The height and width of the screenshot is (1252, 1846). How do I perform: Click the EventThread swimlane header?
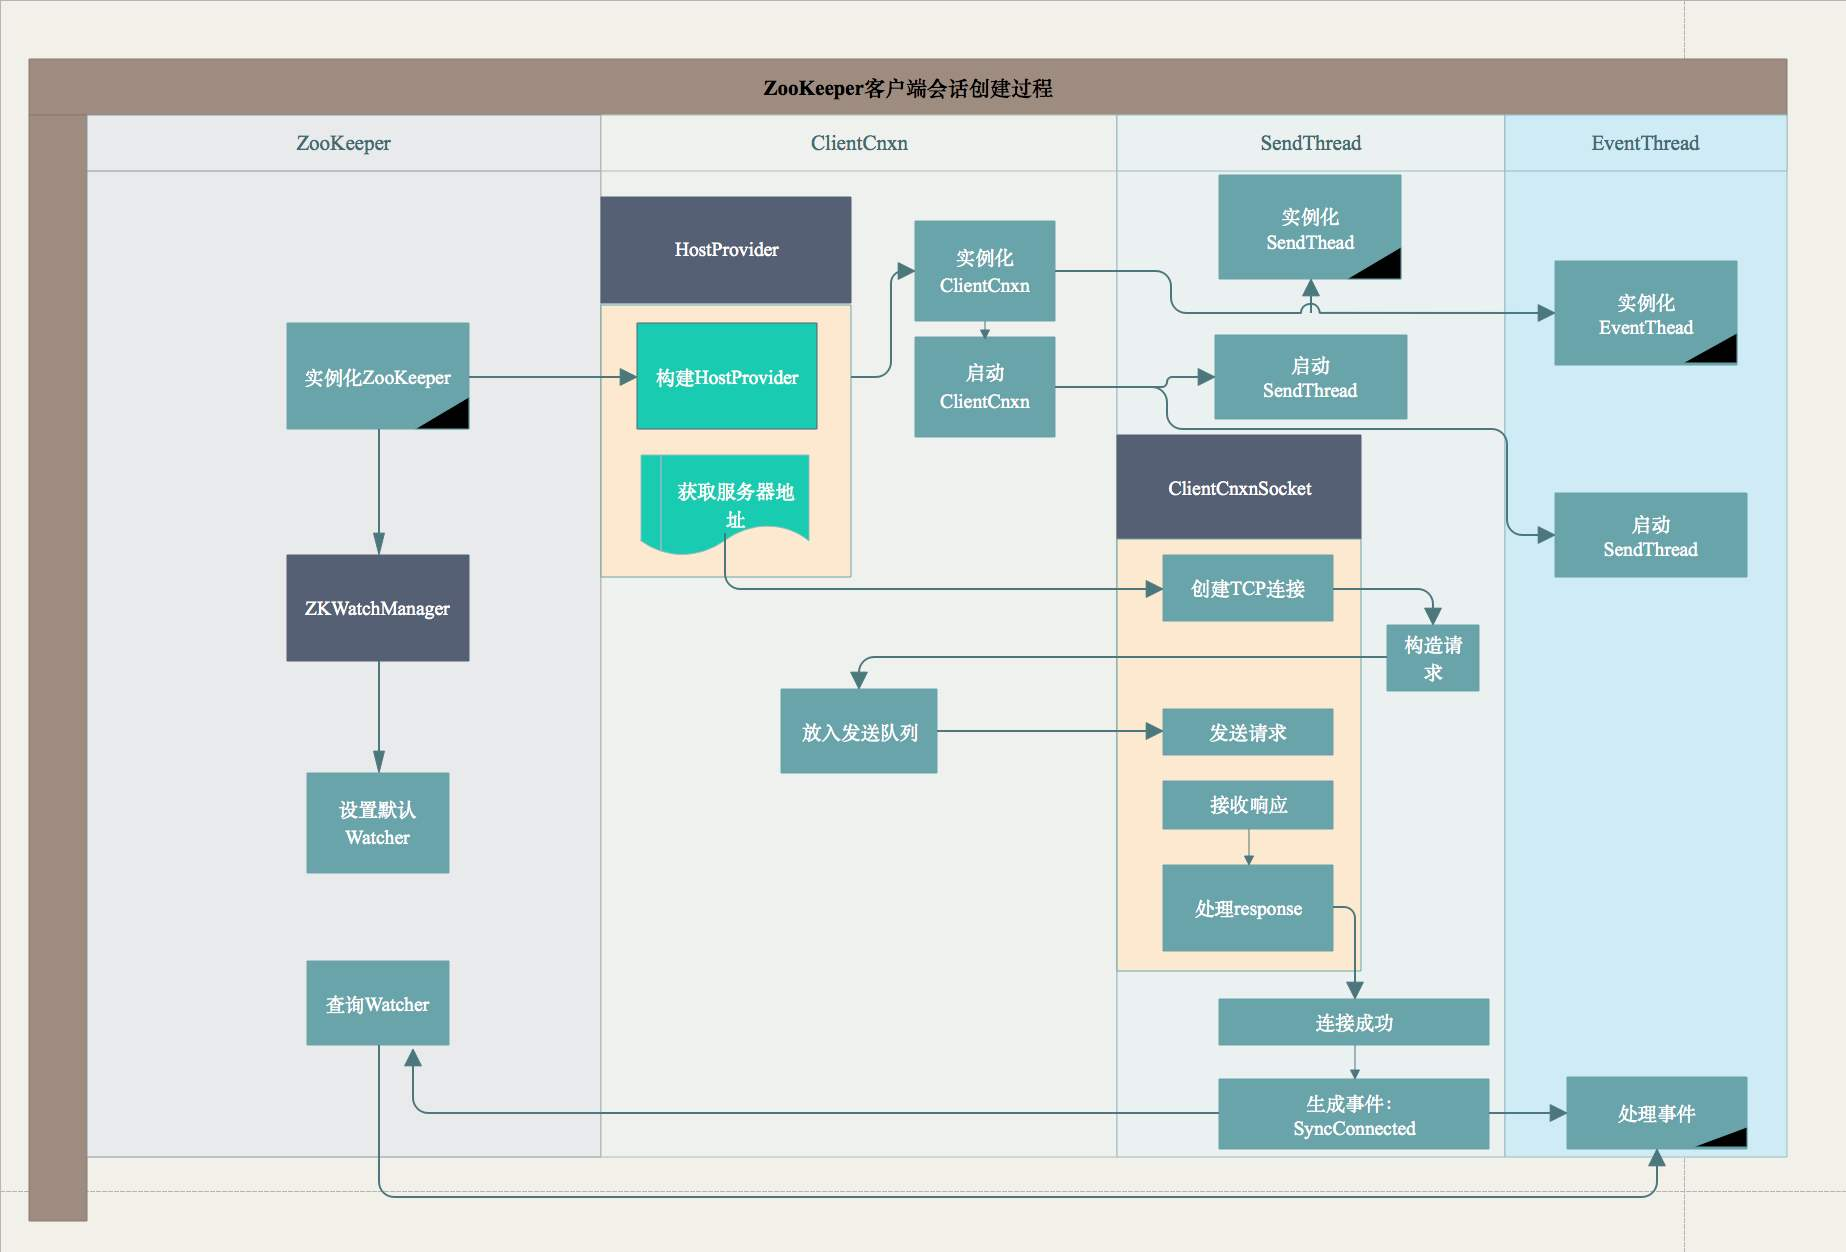point(1645,143)
